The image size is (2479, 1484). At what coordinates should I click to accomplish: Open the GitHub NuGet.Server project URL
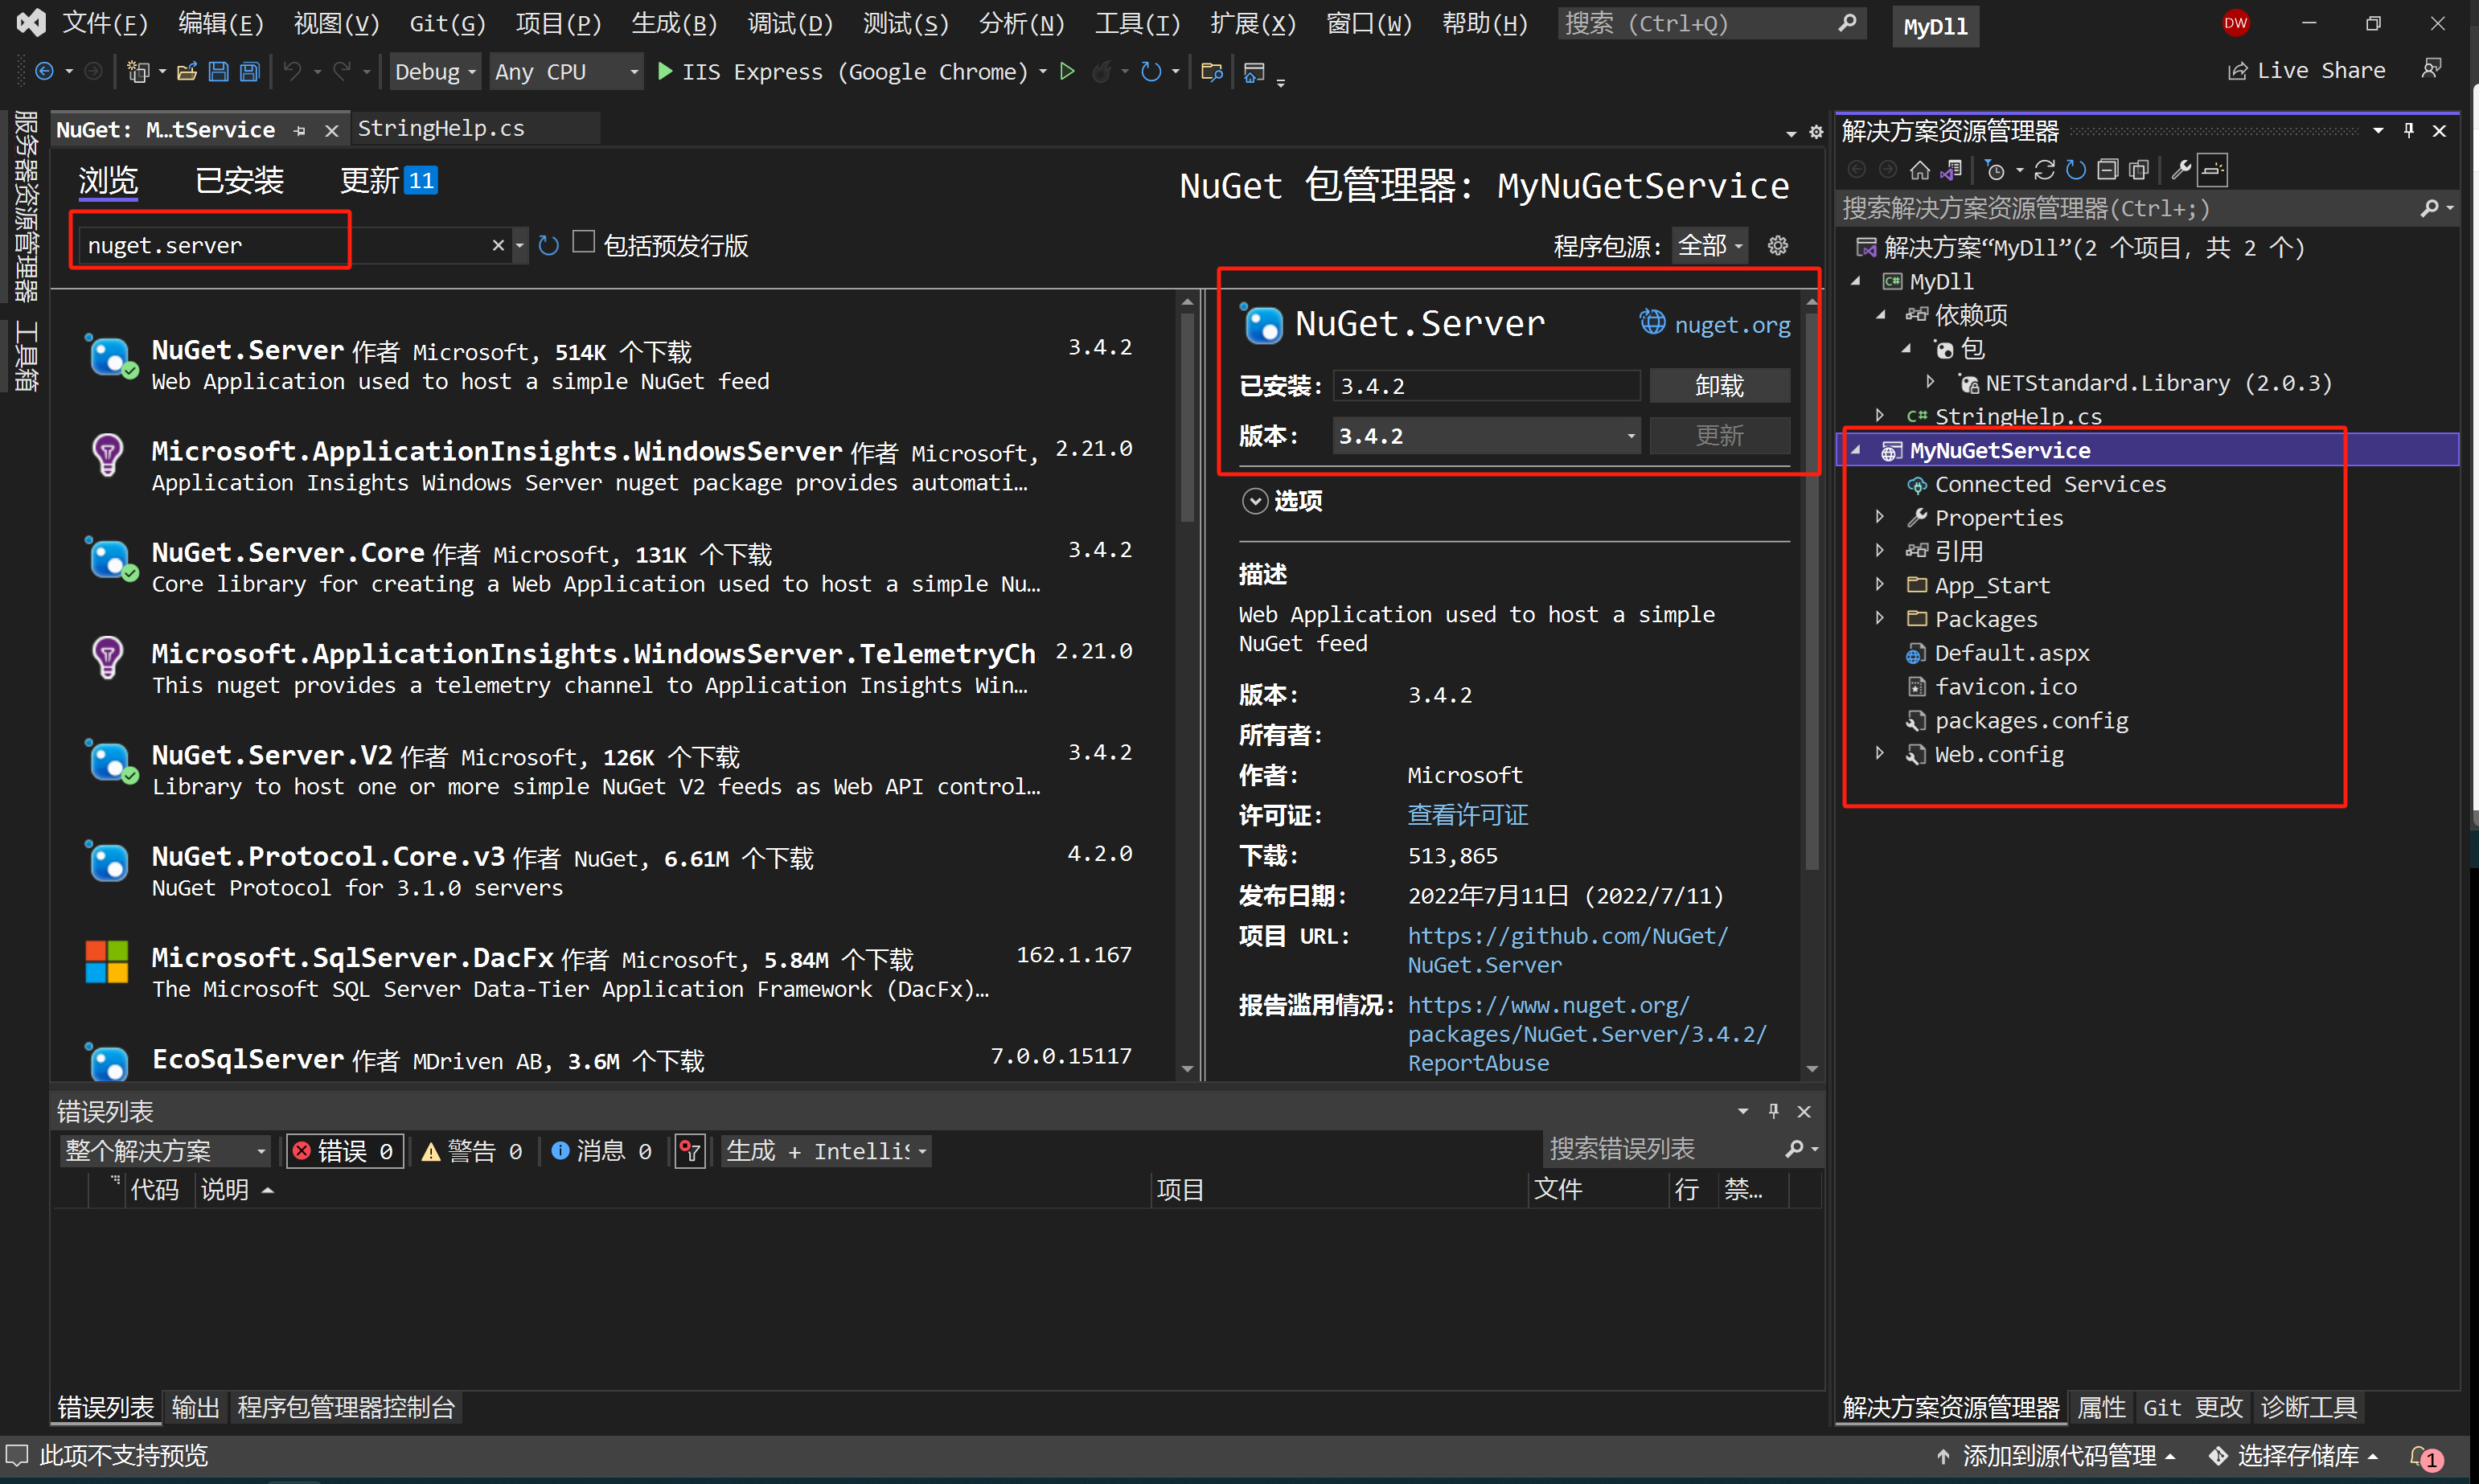click(x=1567, y=950)
